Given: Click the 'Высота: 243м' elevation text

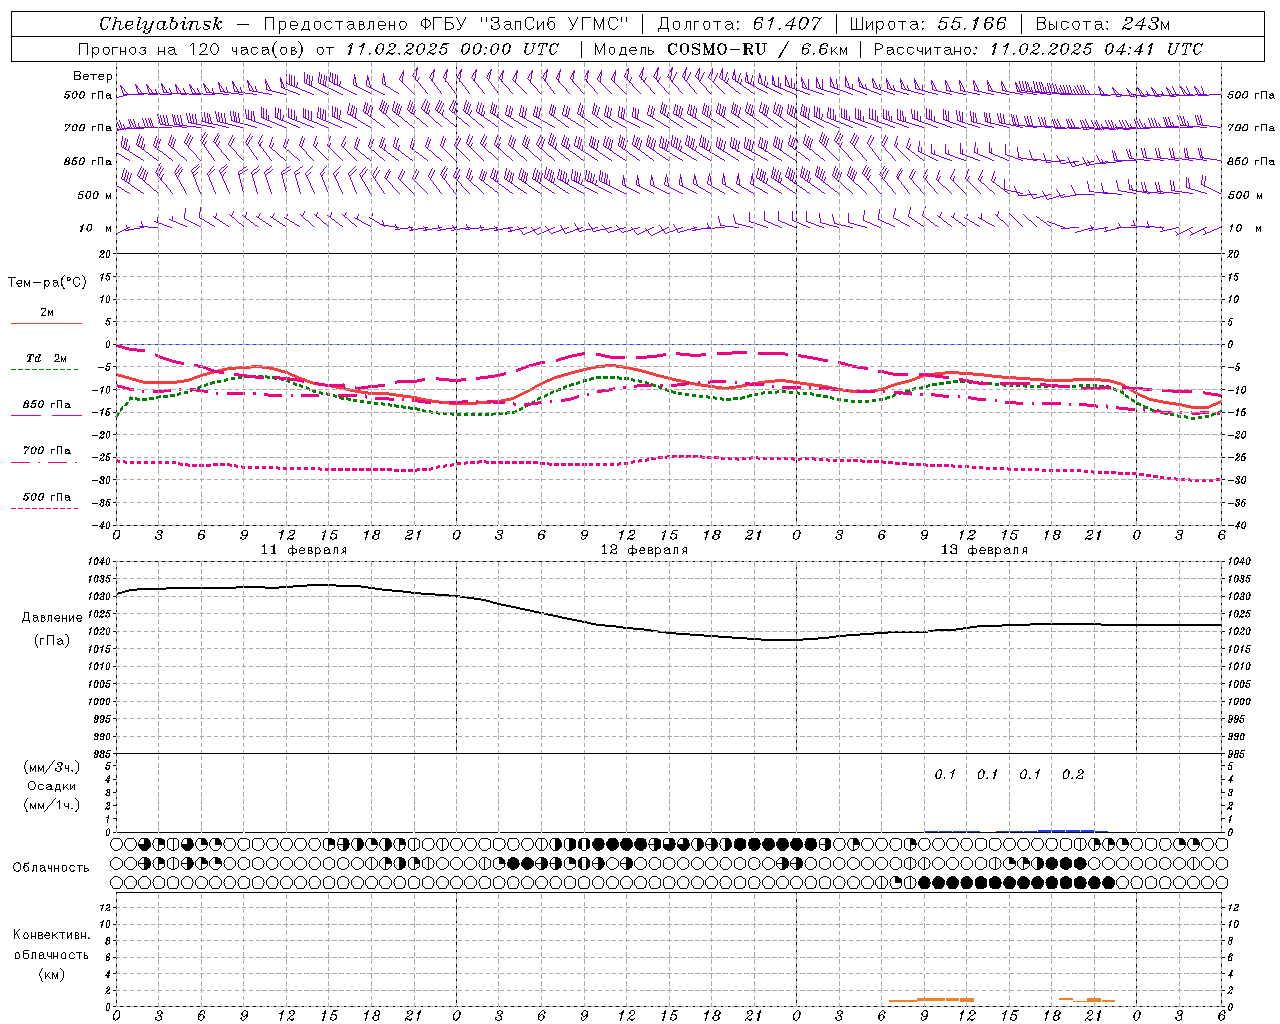Looking at the screenshot, I should tap(1103, 24).
